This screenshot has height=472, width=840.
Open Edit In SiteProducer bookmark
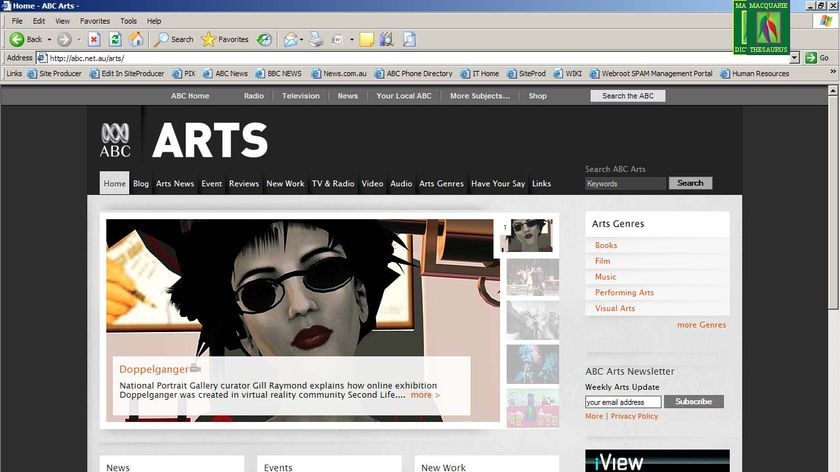128,73
